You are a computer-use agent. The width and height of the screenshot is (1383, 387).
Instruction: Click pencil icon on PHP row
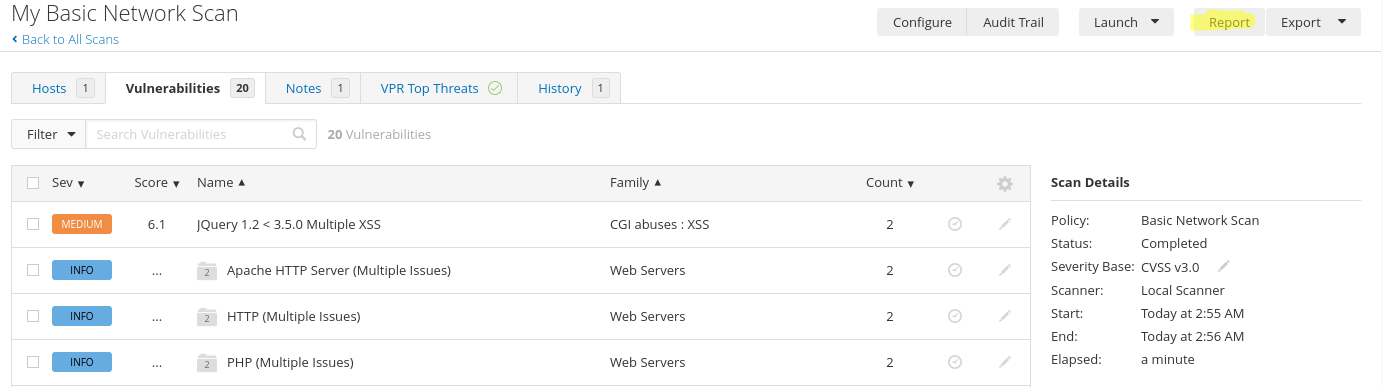(x=1005, y=362)
